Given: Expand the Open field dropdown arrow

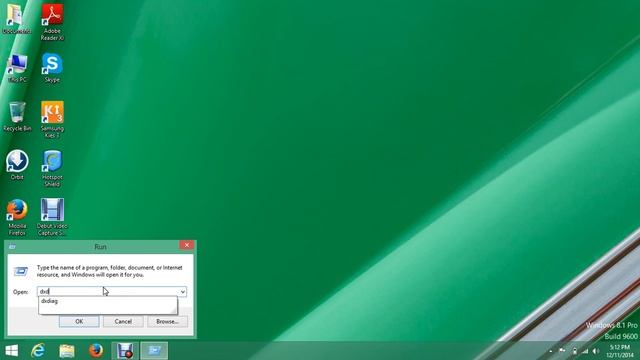Looking at the screenshot, I should click(x=182, y=291).
